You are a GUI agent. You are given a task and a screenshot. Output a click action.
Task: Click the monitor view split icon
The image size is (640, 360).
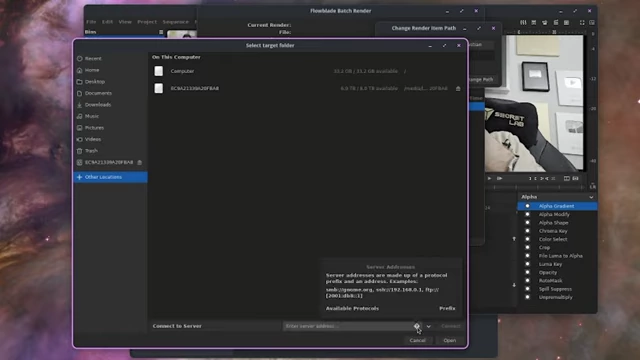click(567, 178)
